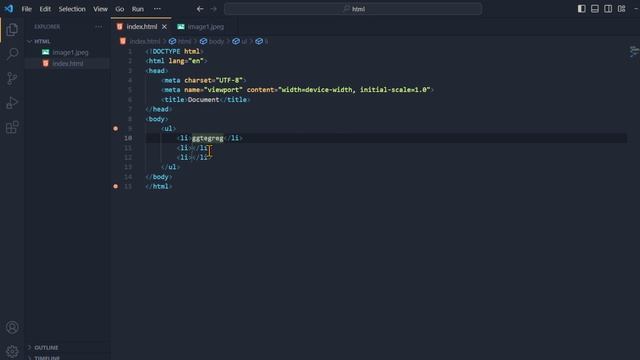Go back with the left arrow
Image resolution: width=640 pixels, height=360 pixels.
pos(200,9)
